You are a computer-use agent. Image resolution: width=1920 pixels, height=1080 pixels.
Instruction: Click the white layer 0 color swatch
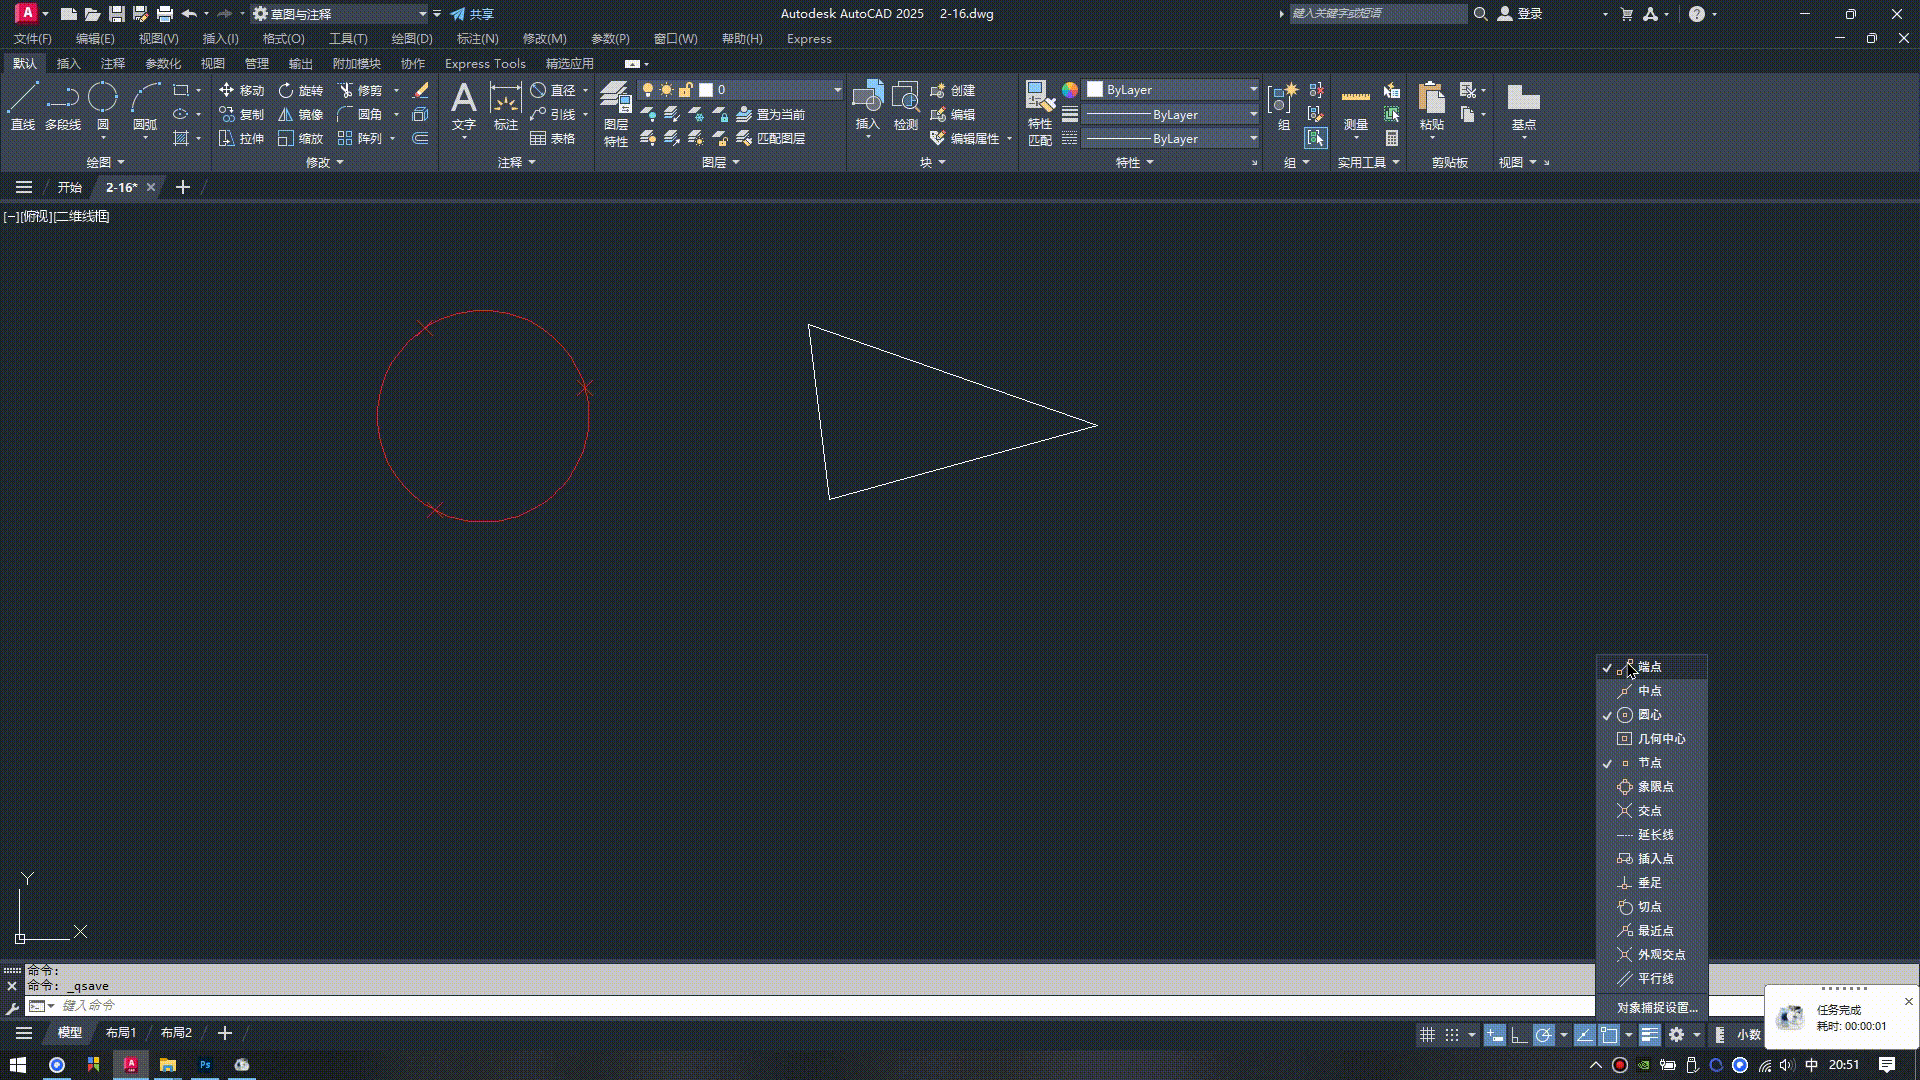coord(706,90)
